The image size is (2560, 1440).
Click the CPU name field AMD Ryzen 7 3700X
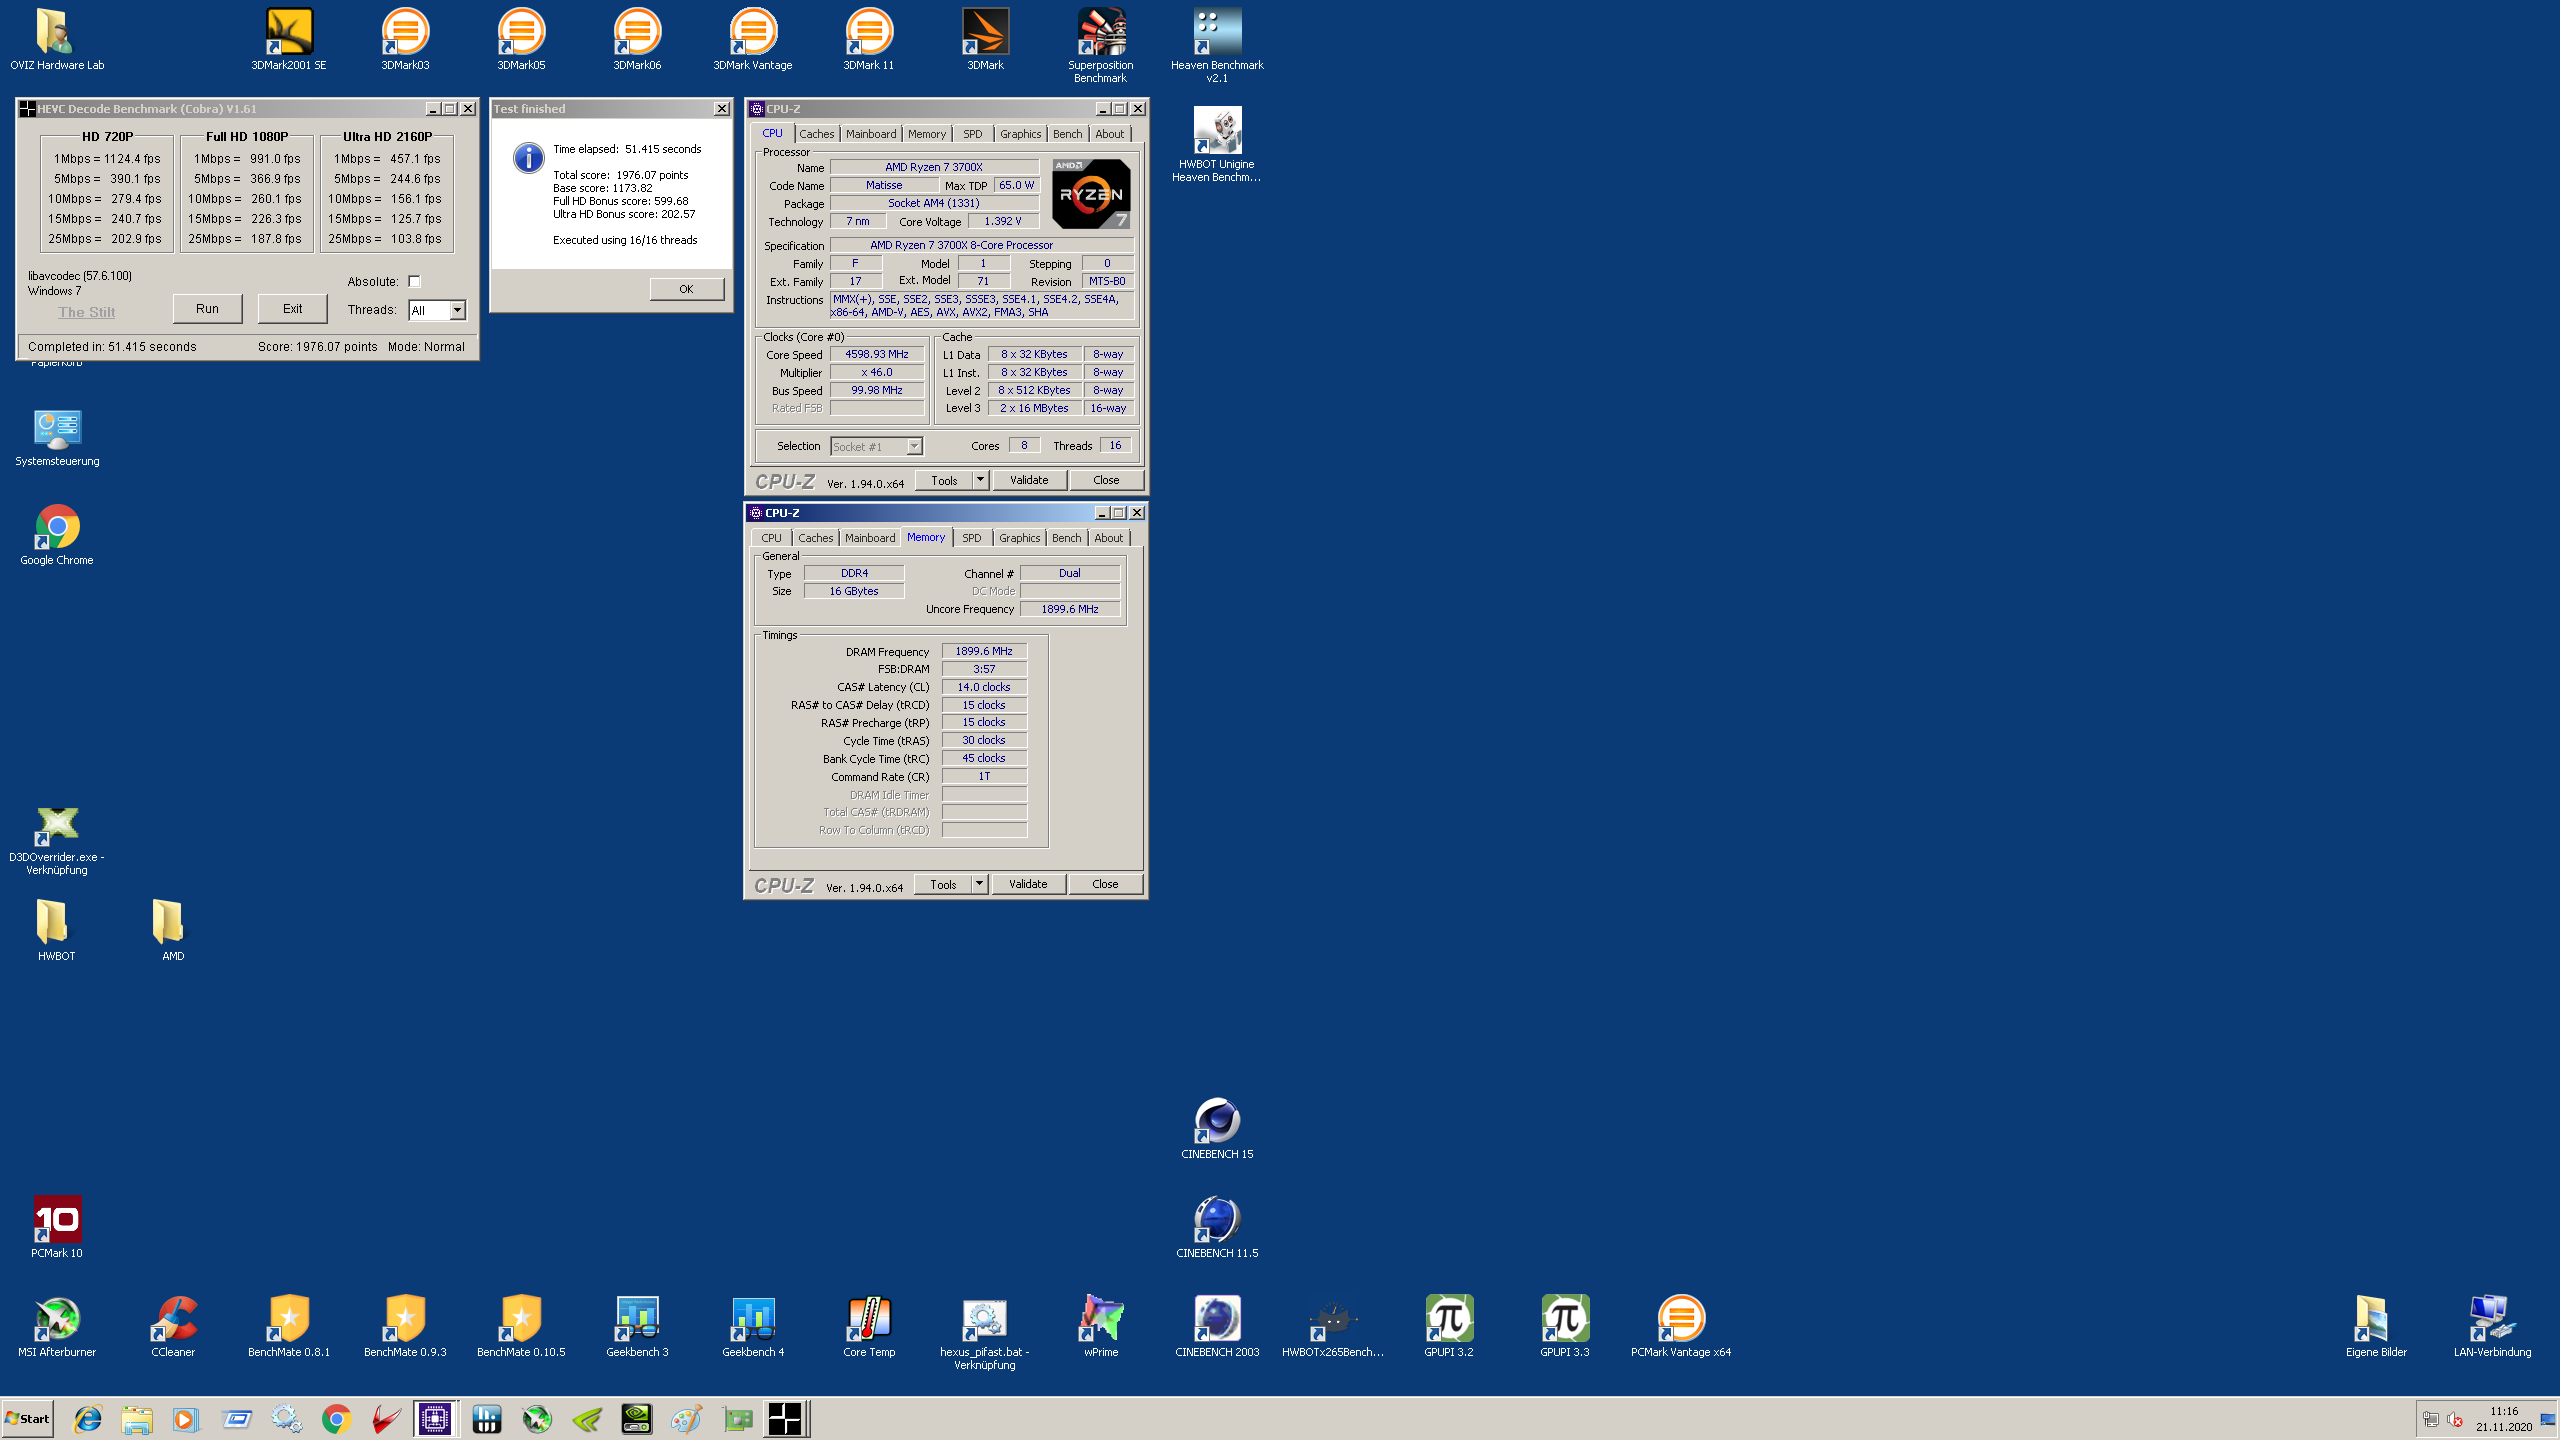click(x=934, y=167)
